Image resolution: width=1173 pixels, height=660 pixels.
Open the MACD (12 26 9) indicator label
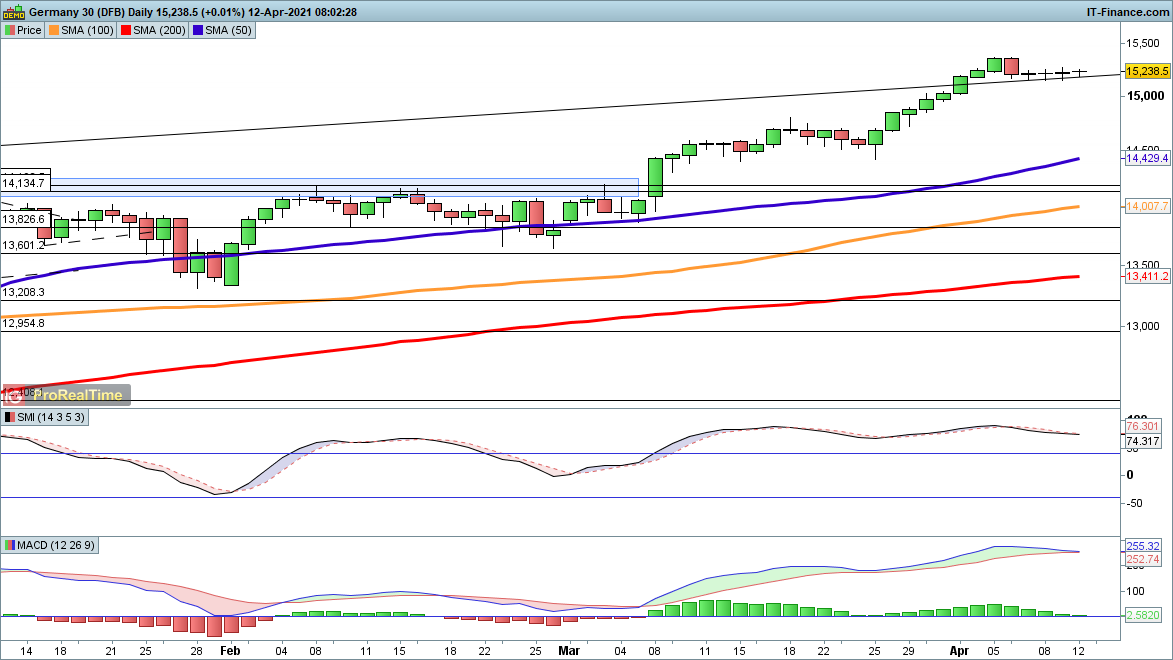point(51,545)
